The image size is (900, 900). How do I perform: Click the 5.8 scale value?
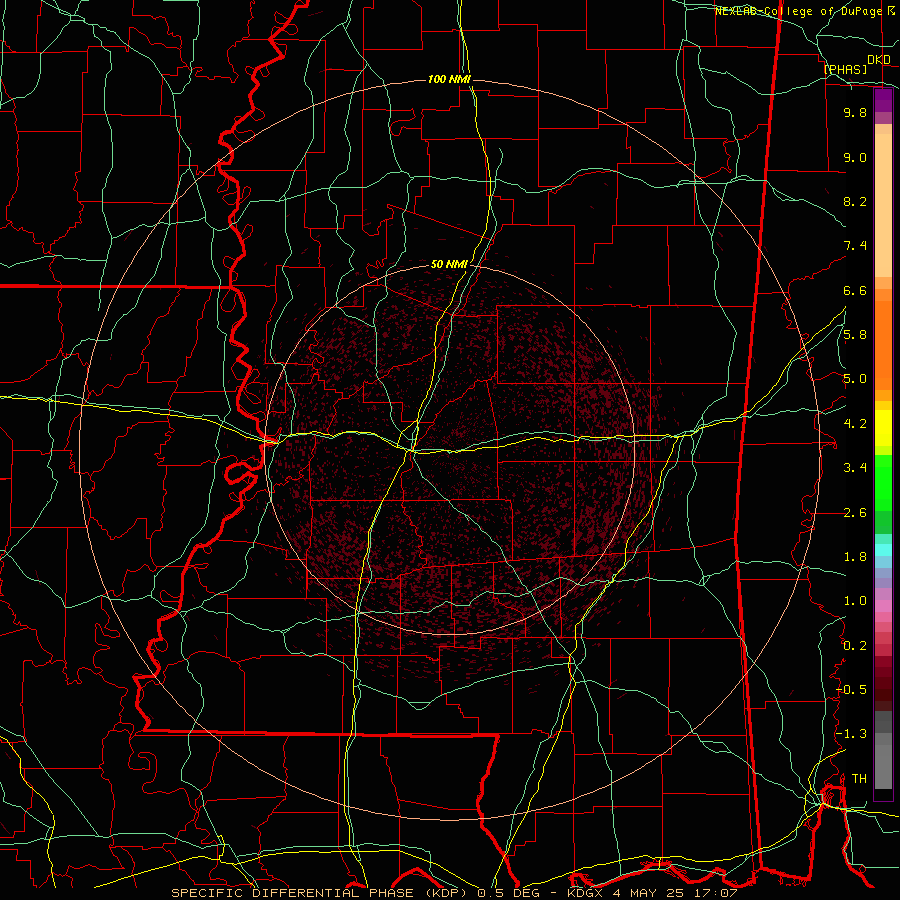(x=855, y=335)
